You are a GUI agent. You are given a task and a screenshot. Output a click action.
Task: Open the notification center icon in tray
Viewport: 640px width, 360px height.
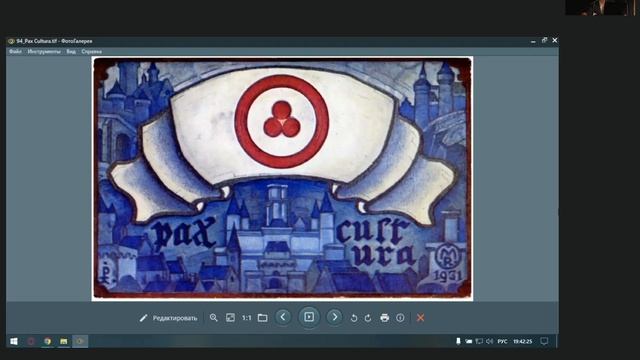coord(544,341)
